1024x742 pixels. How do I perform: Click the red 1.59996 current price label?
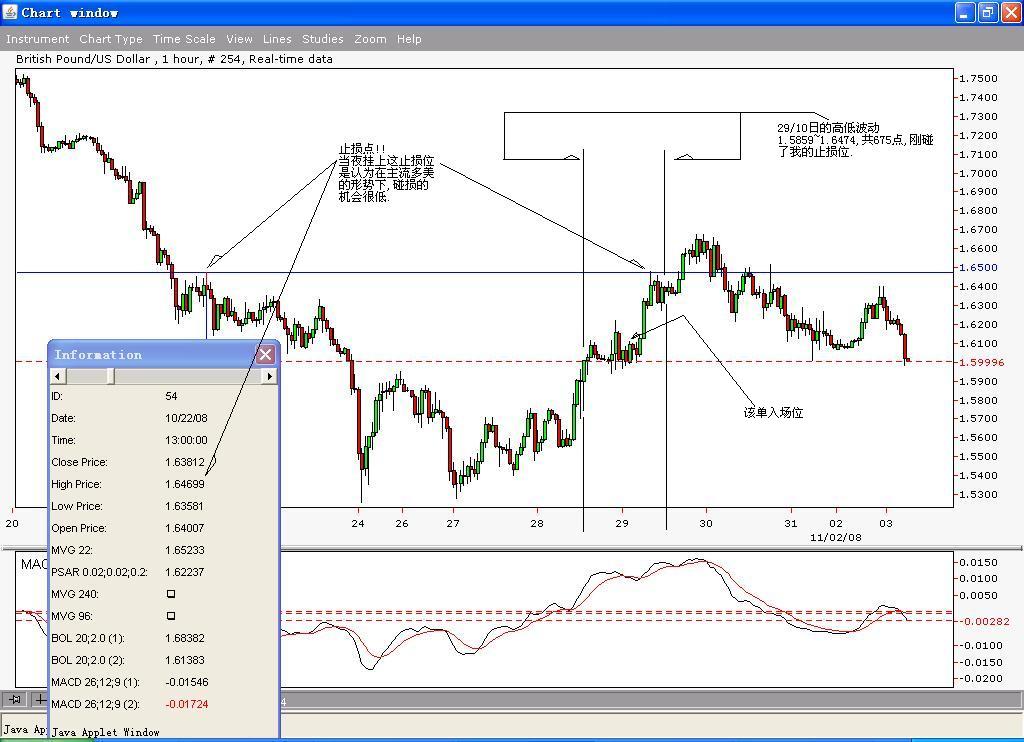(x=982, y=363)
